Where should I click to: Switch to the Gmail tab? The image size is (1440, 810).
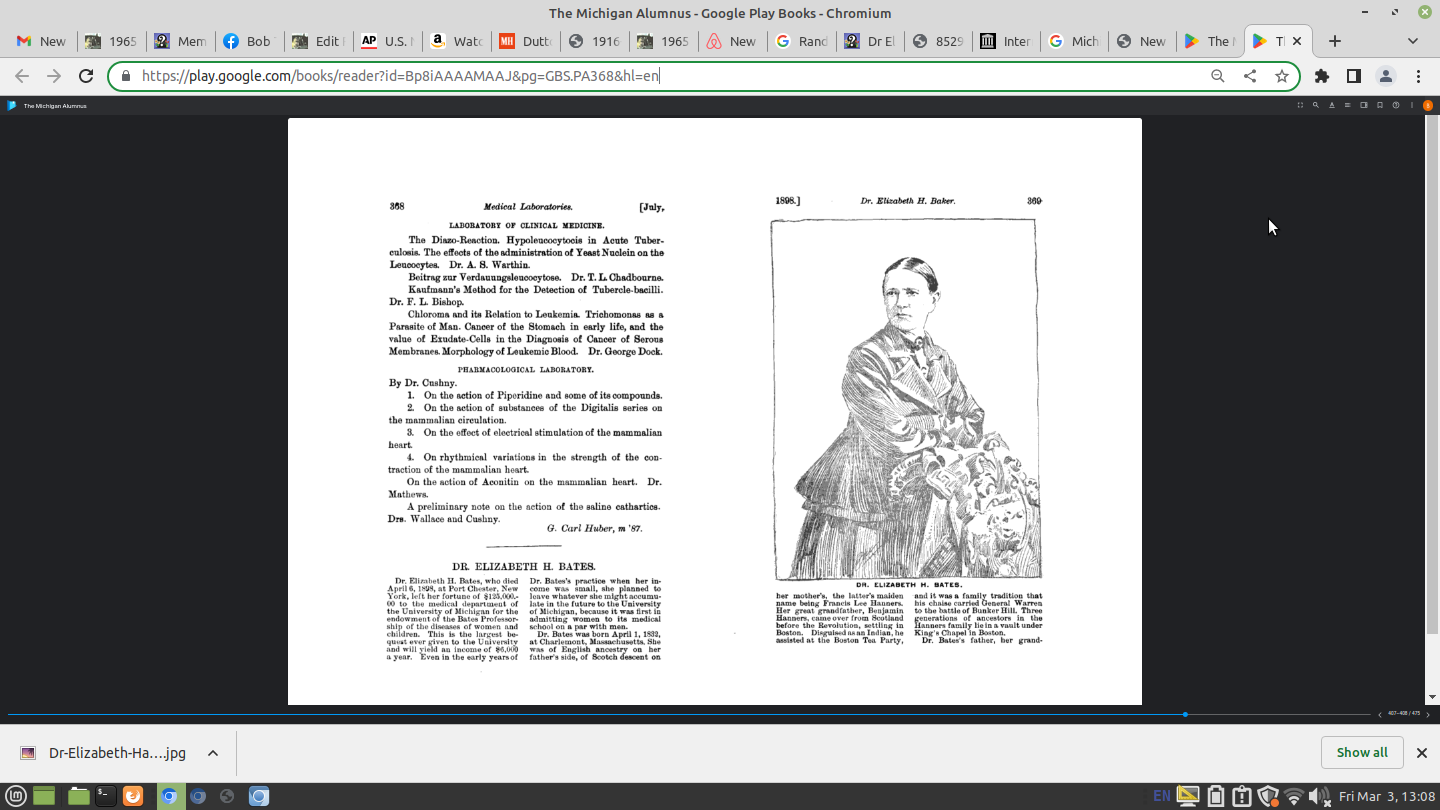(41, 41)
